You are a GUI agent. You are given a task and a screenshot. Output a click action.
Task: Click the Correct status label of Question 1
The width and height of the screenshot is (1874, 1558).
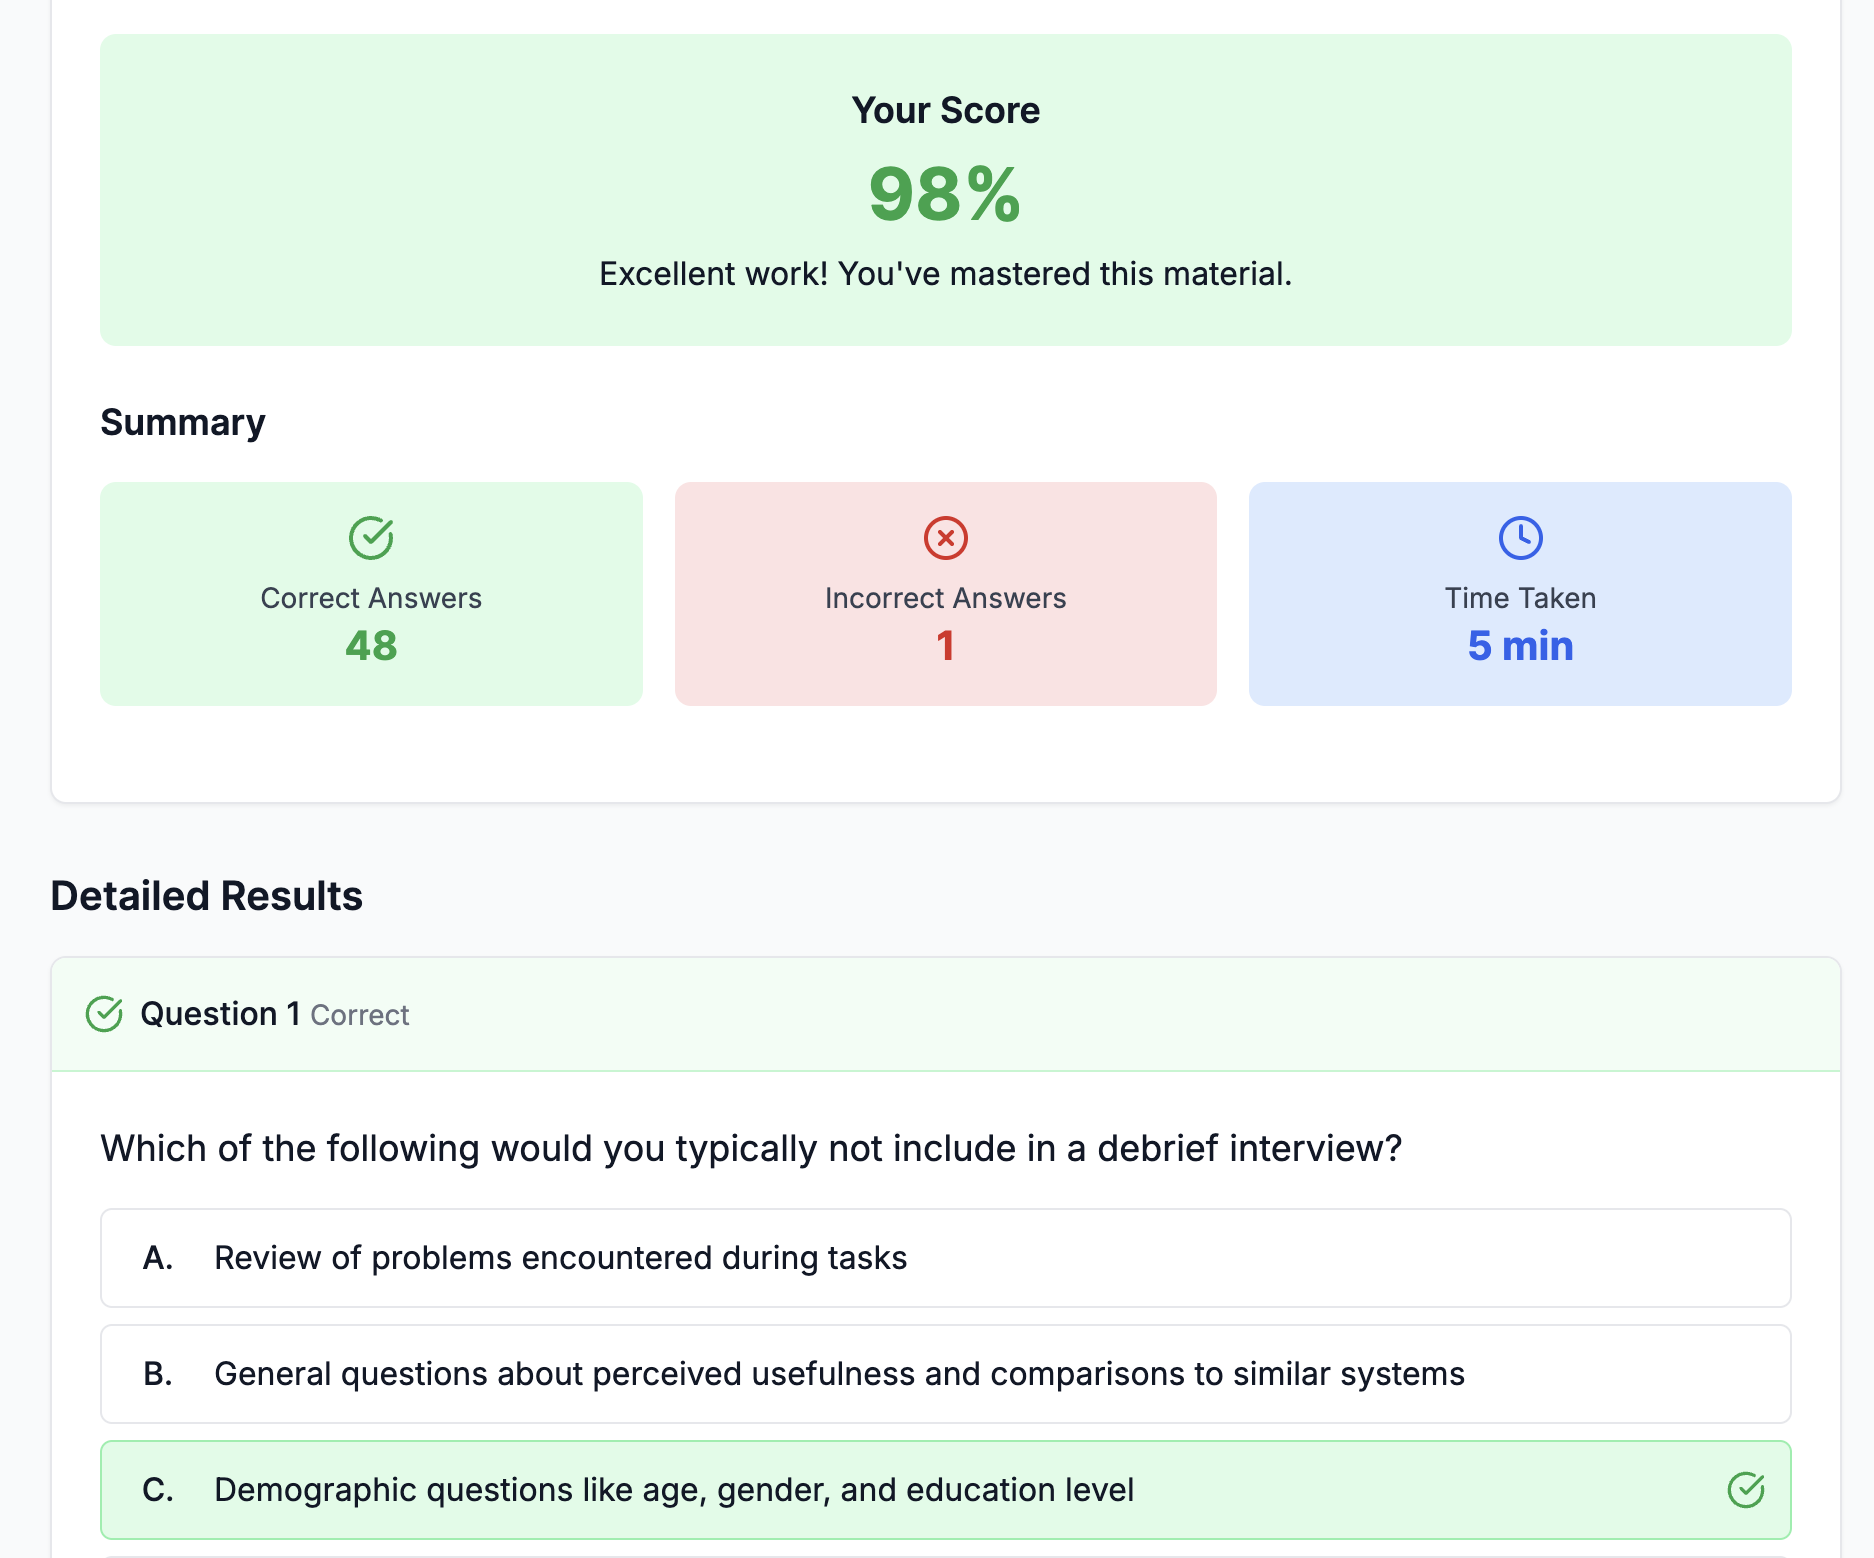tap(360, 1016)
